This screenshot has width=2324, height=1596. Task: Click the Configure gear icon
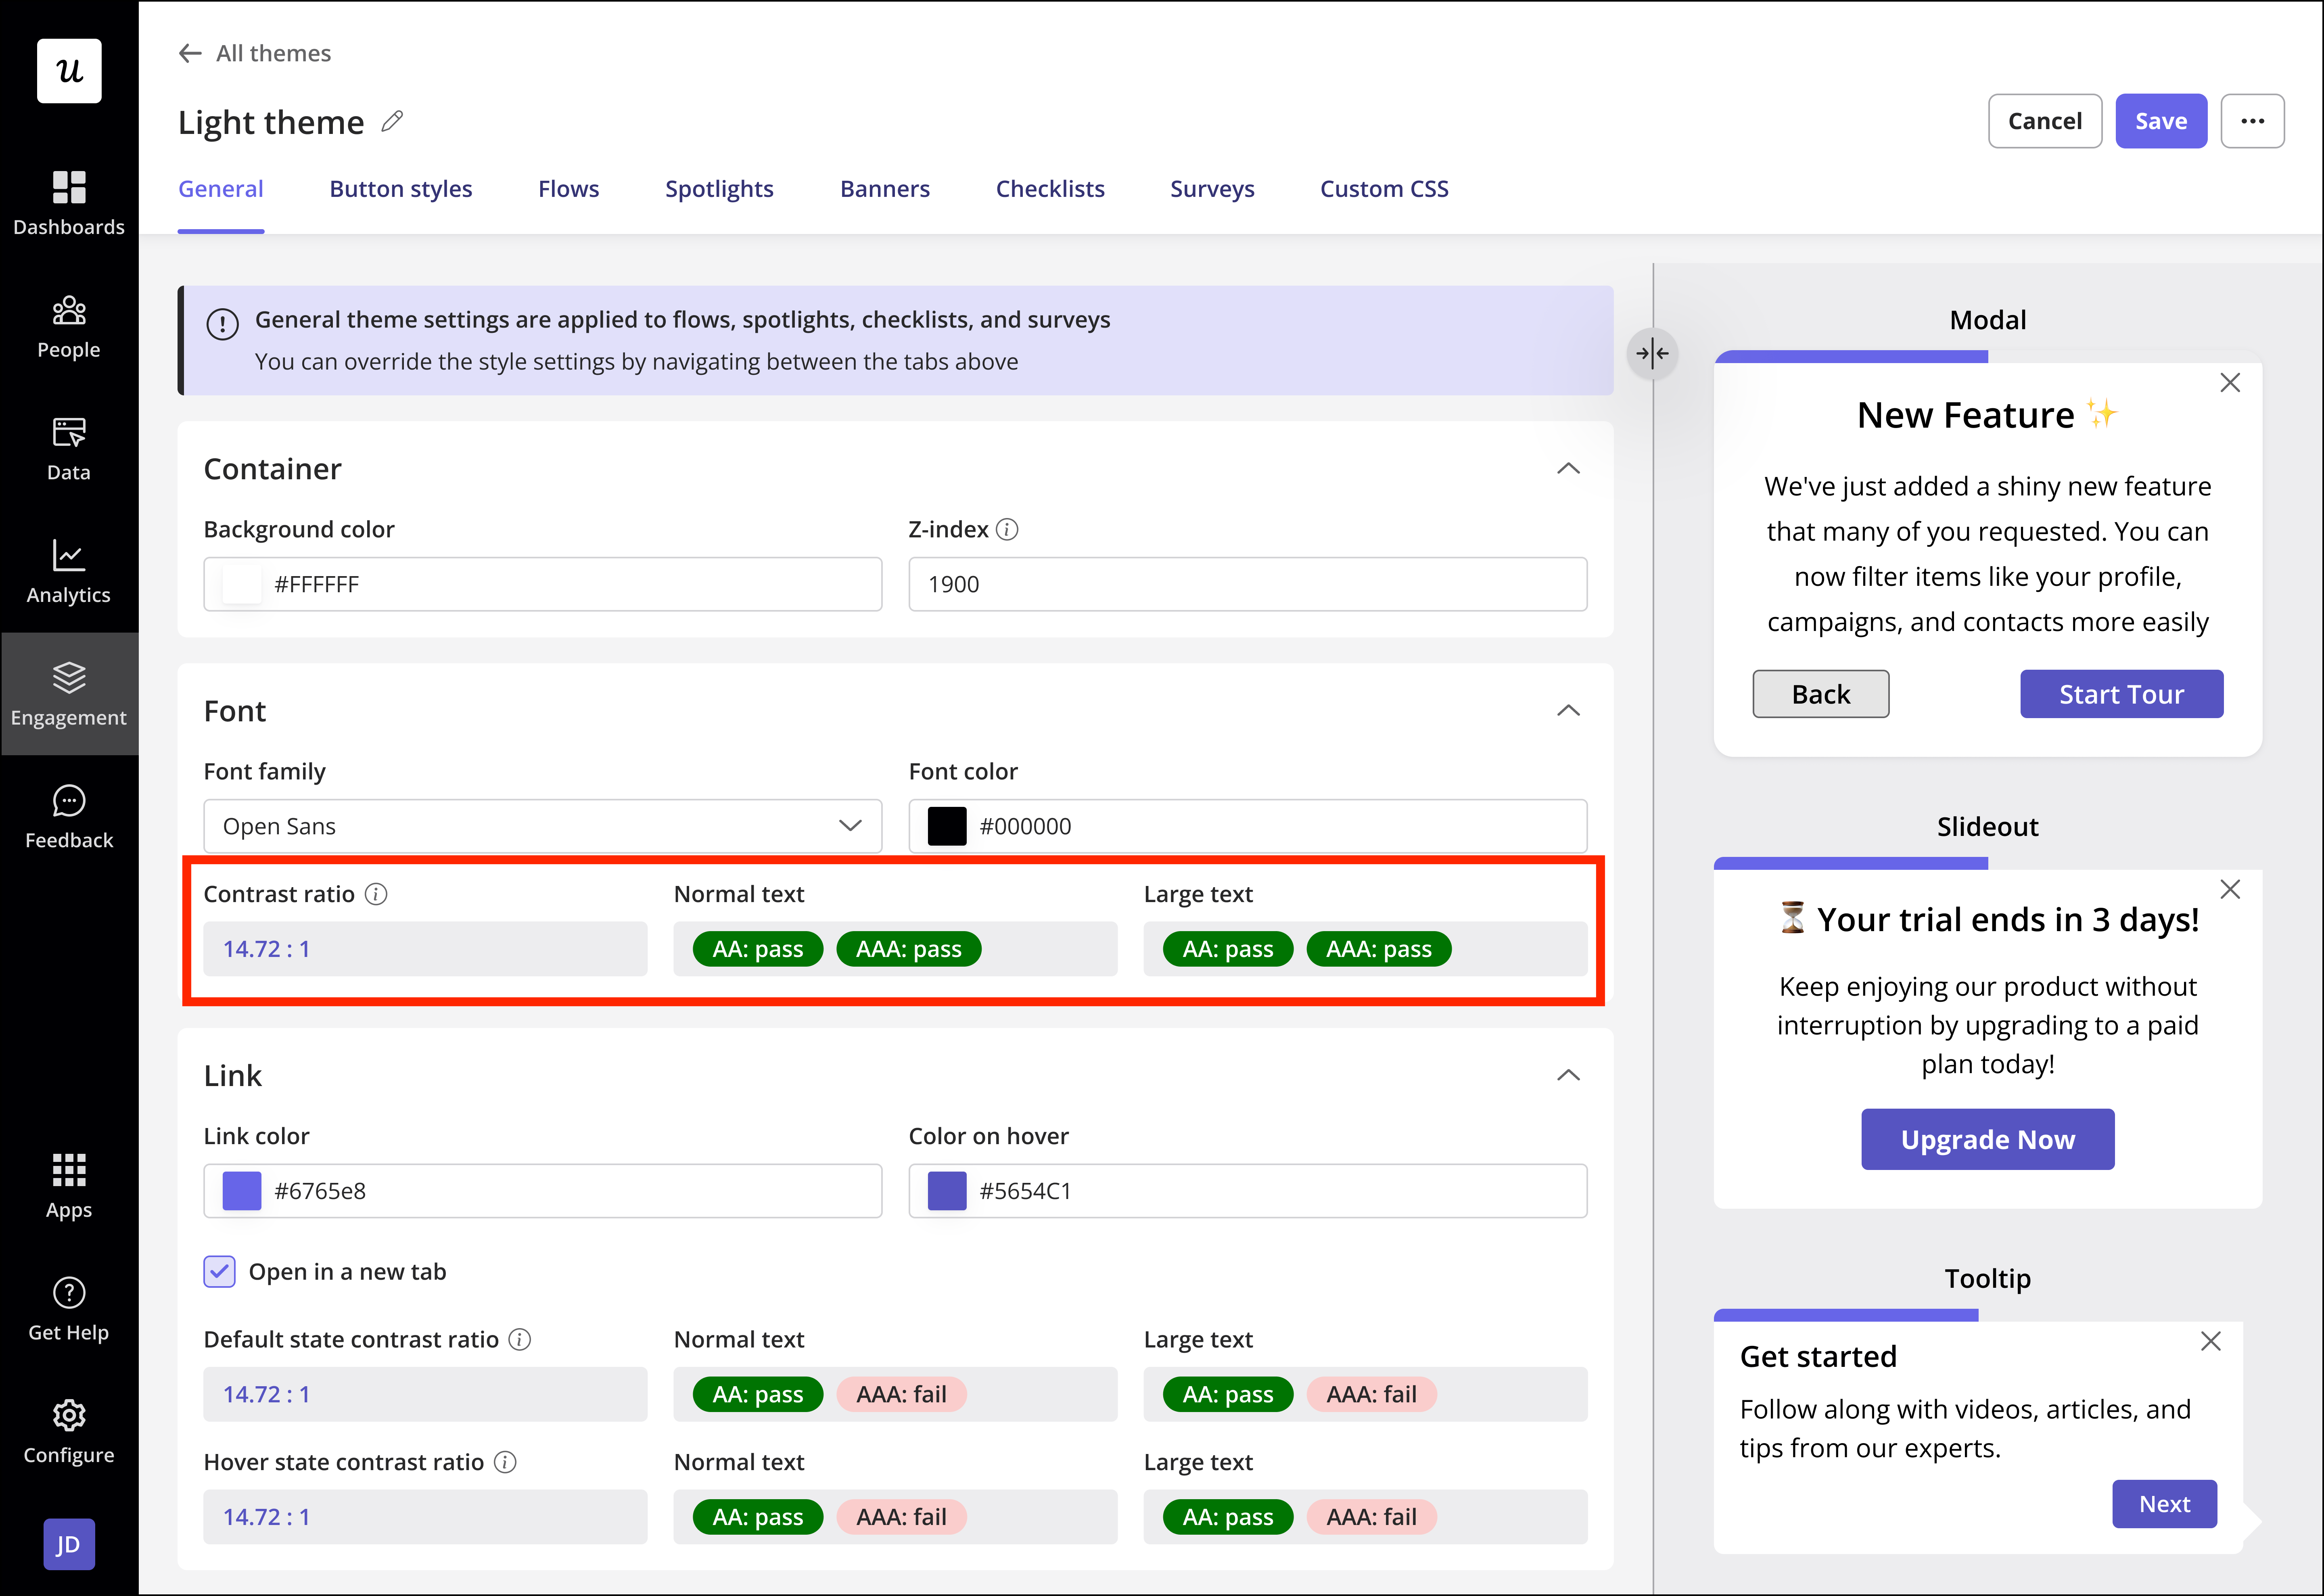click(x=68, y=1415)
